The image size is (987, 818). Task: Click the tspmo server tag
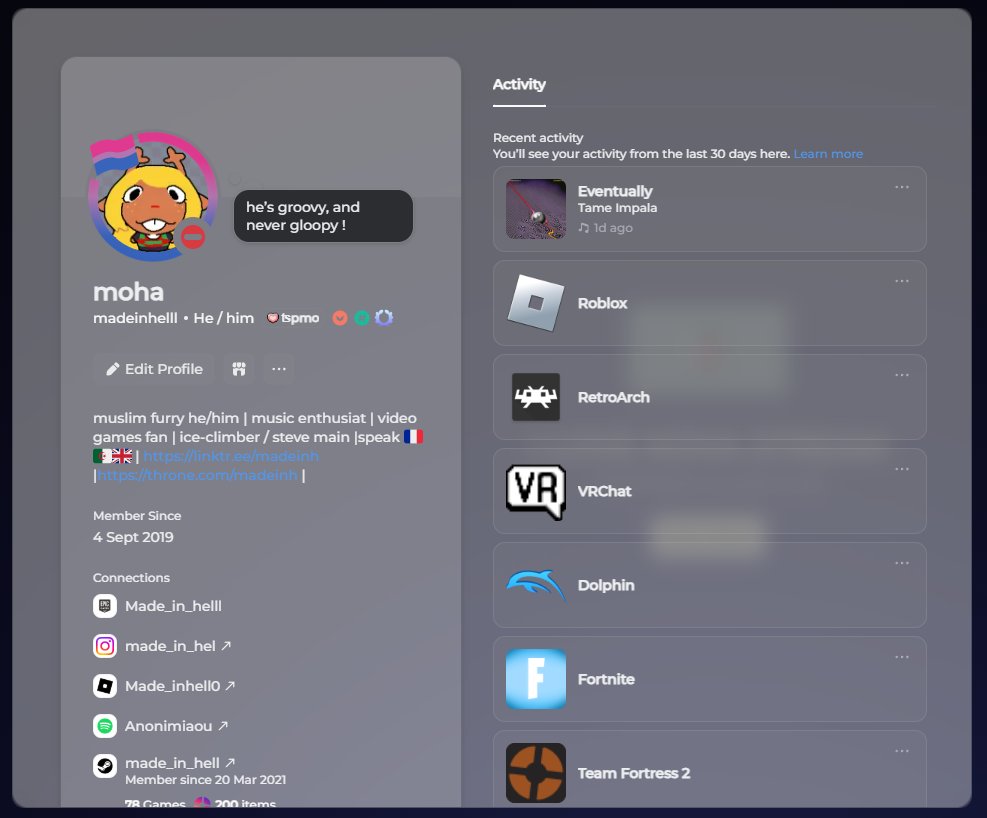point(293,318)
